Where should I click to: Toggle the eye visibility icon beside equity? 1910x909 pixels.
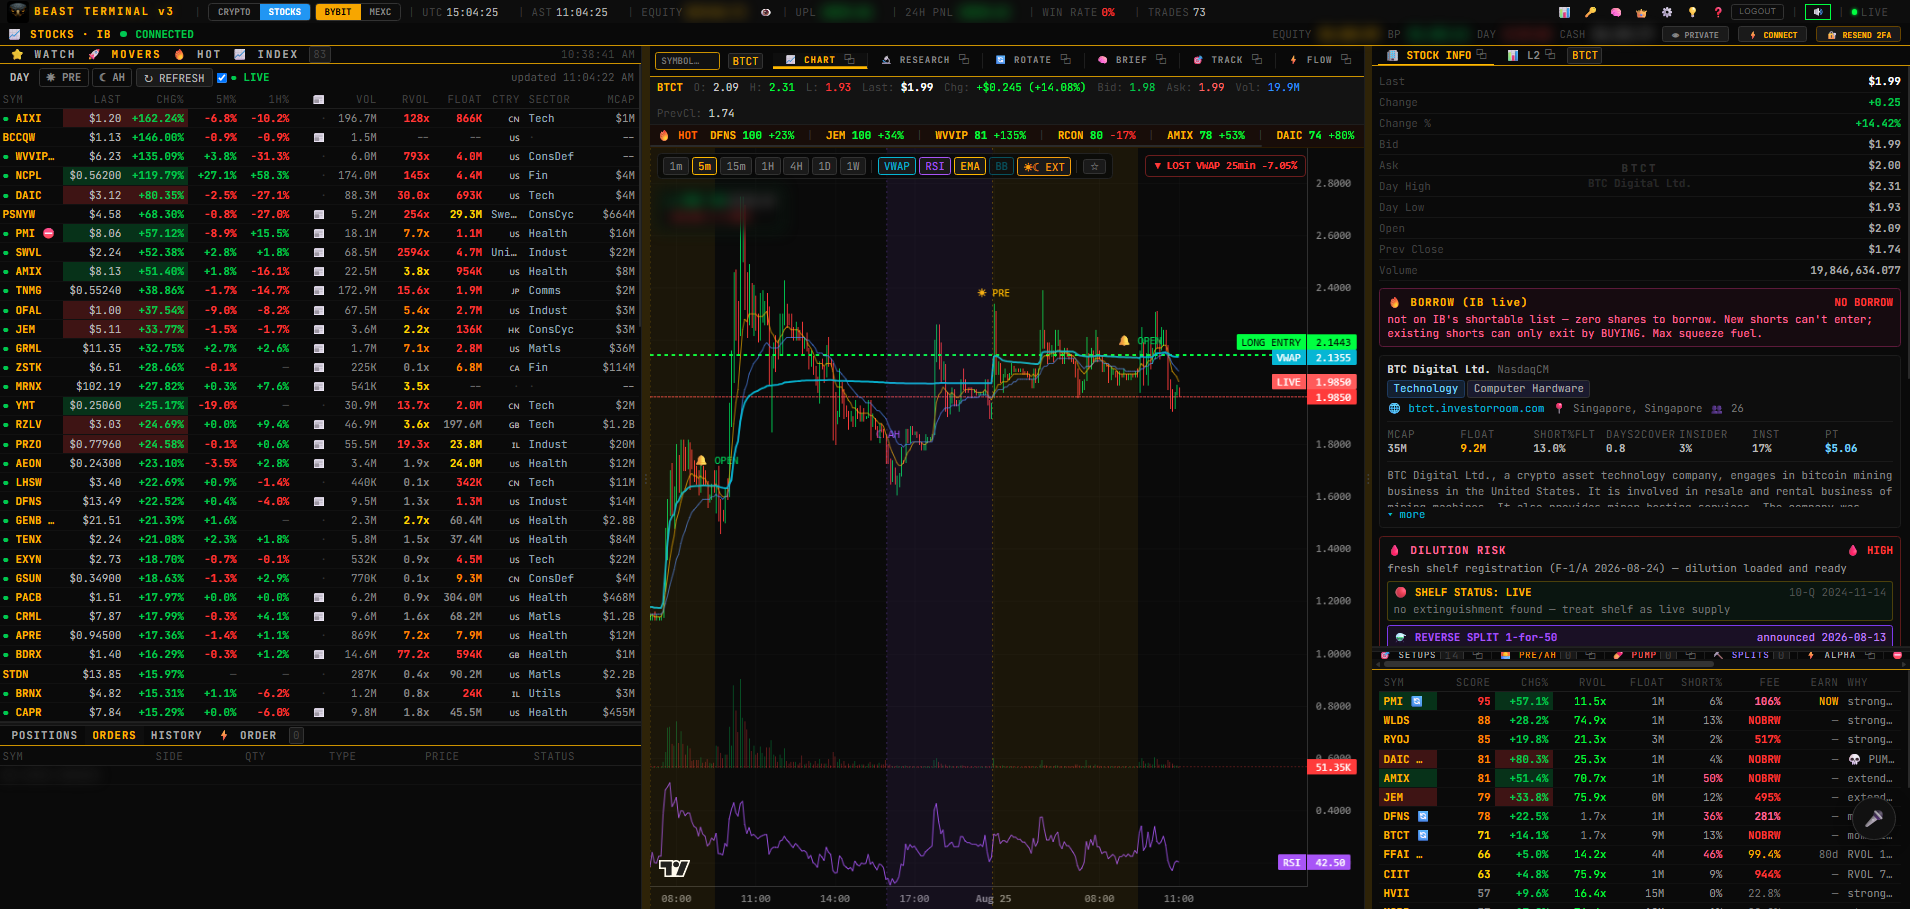point(766,12)
